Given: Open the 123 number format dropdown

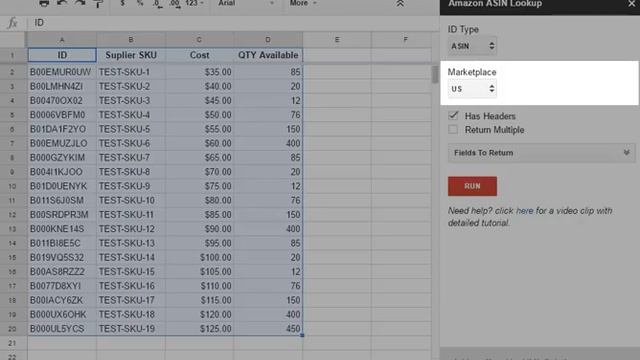Looking at the screenshot, I should (194, 3).
